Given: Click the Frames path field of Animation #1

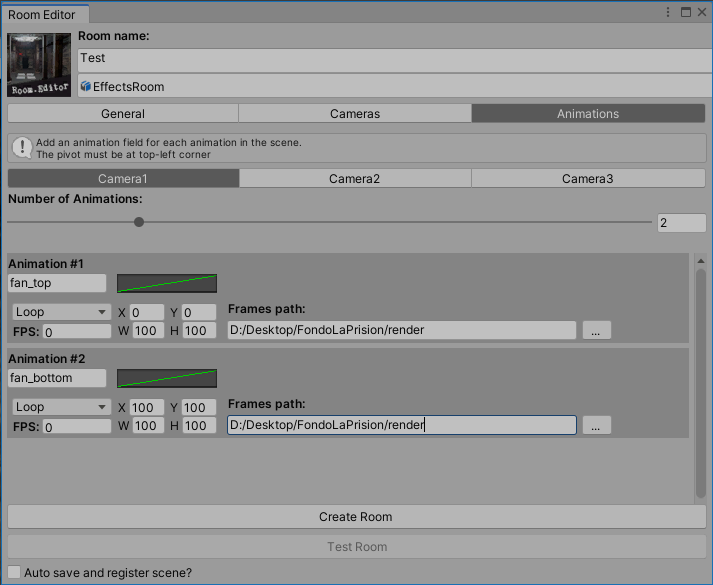Looking at the screenshot, I should point(402,330).
